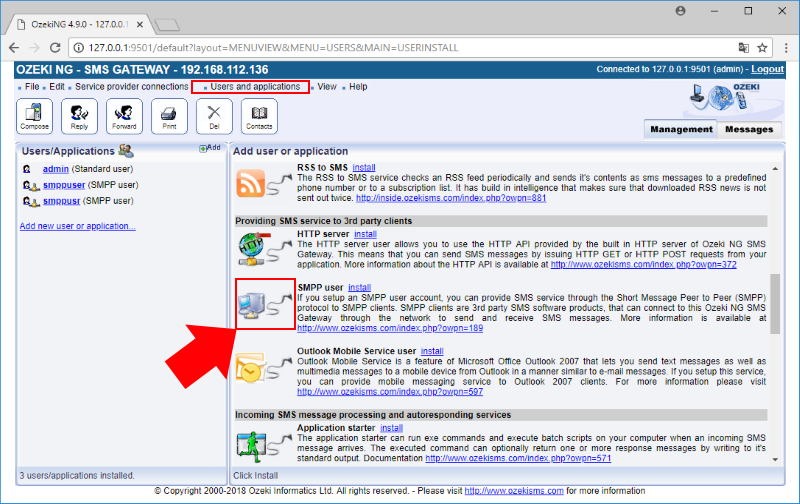
Task: Click the browser reload icon
Action: point(55,47)
